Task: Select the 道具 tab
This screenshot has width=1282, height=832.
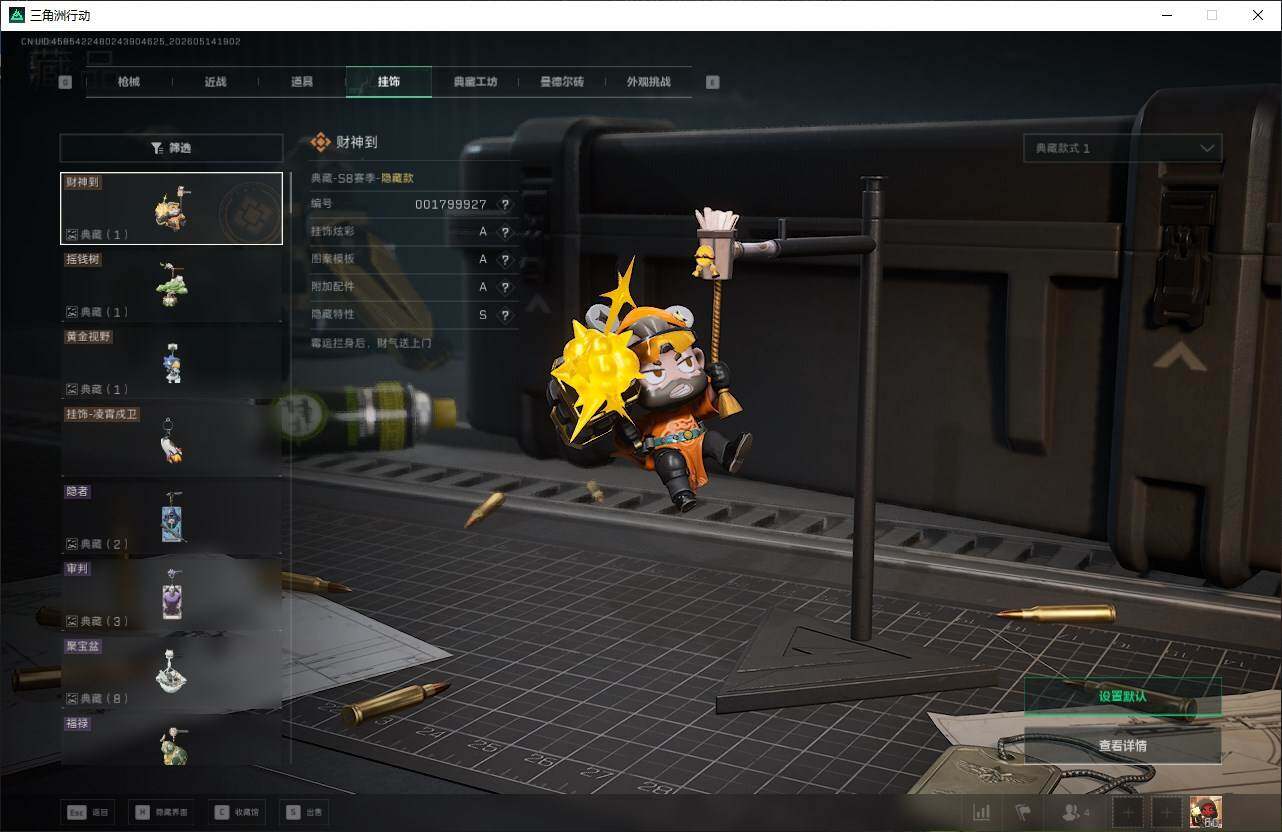Action: click(x=302, y=82)
